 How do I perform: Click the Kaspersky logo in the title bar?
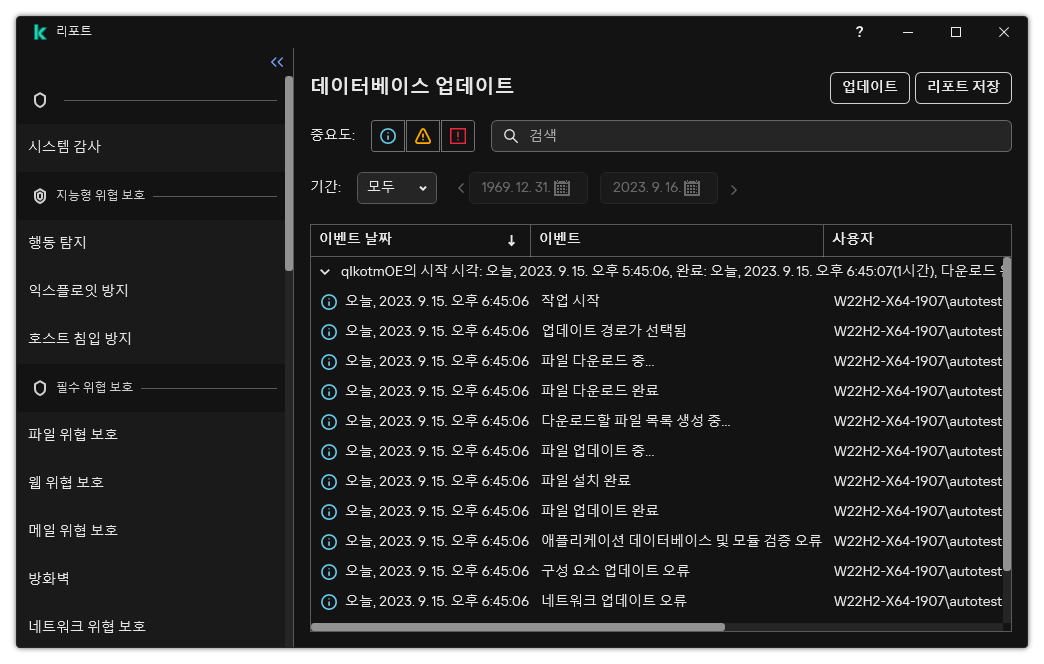[40, 31]
